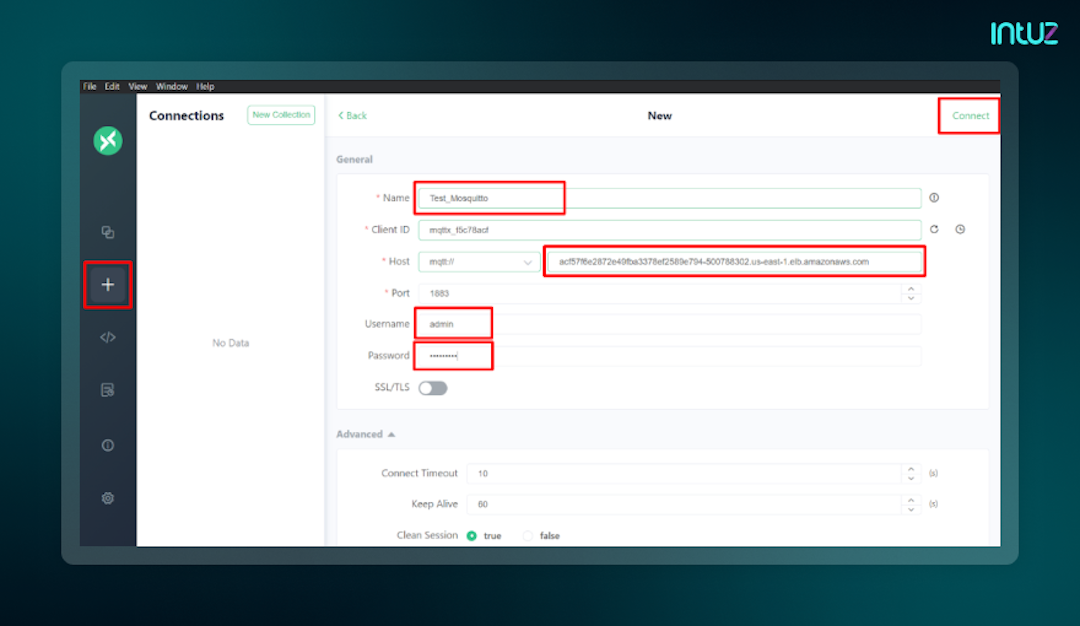Click the info icon beside the Name field

point(934,197)
